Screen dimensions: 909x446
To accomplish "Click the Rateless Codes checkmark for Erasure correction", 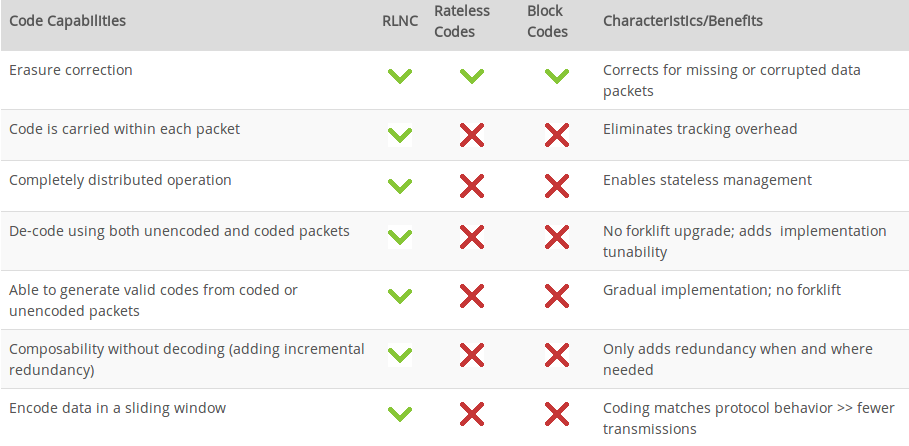I will coord(472,76).
